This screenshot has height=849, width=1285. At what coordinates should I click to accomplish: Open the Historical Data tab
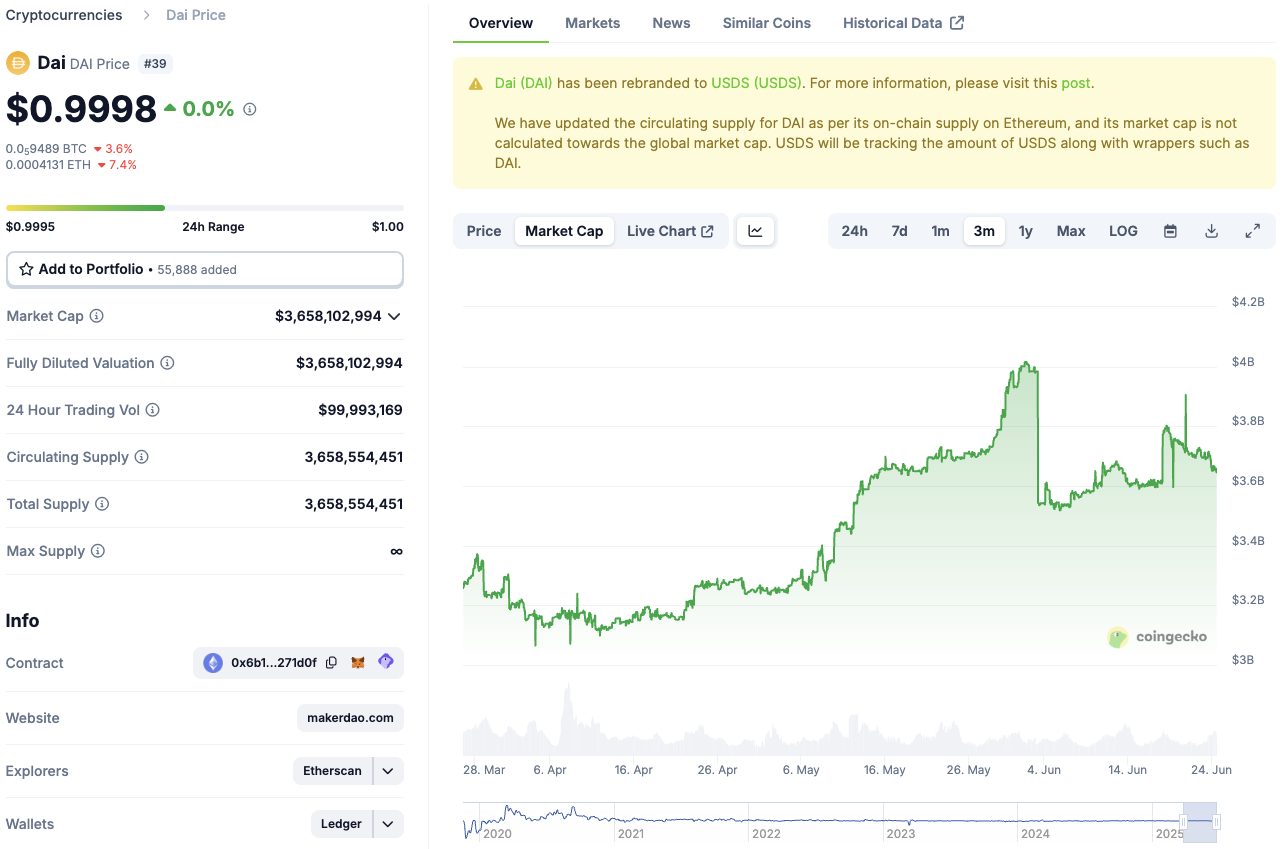coord(903,23)
